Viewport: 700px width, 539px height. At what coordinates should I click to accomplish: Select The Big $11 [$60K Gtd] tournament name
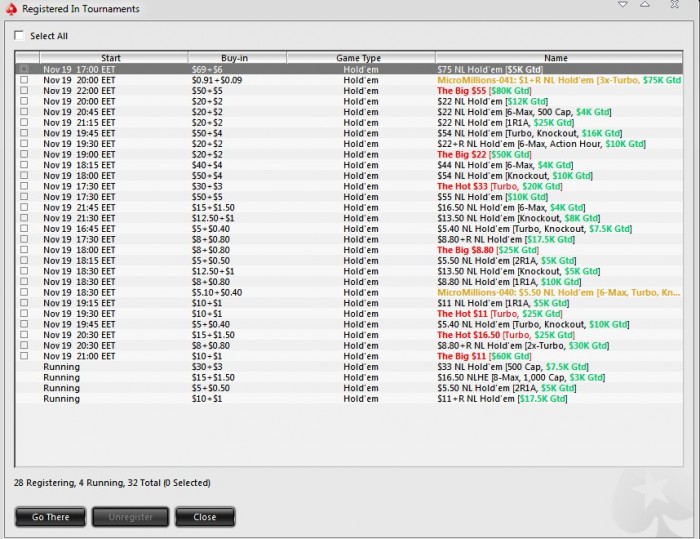coord(484,356)
